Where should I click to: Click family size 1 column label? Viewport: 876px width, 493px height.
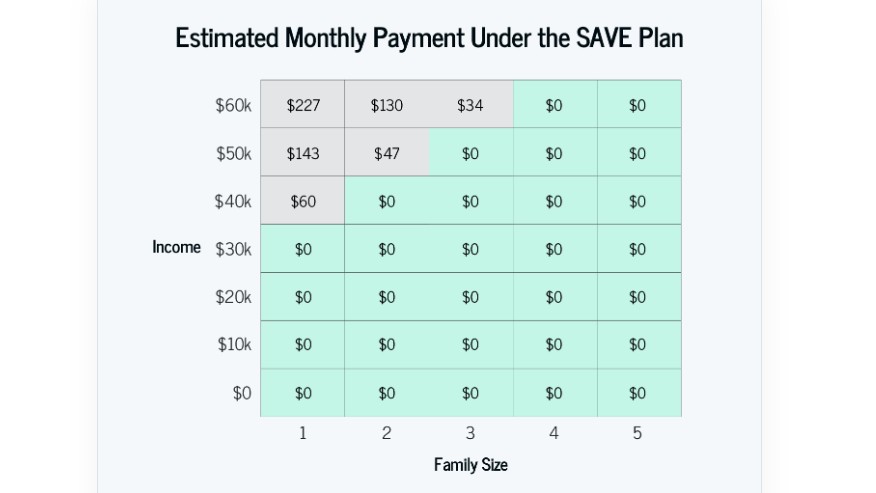coord(303,433)
